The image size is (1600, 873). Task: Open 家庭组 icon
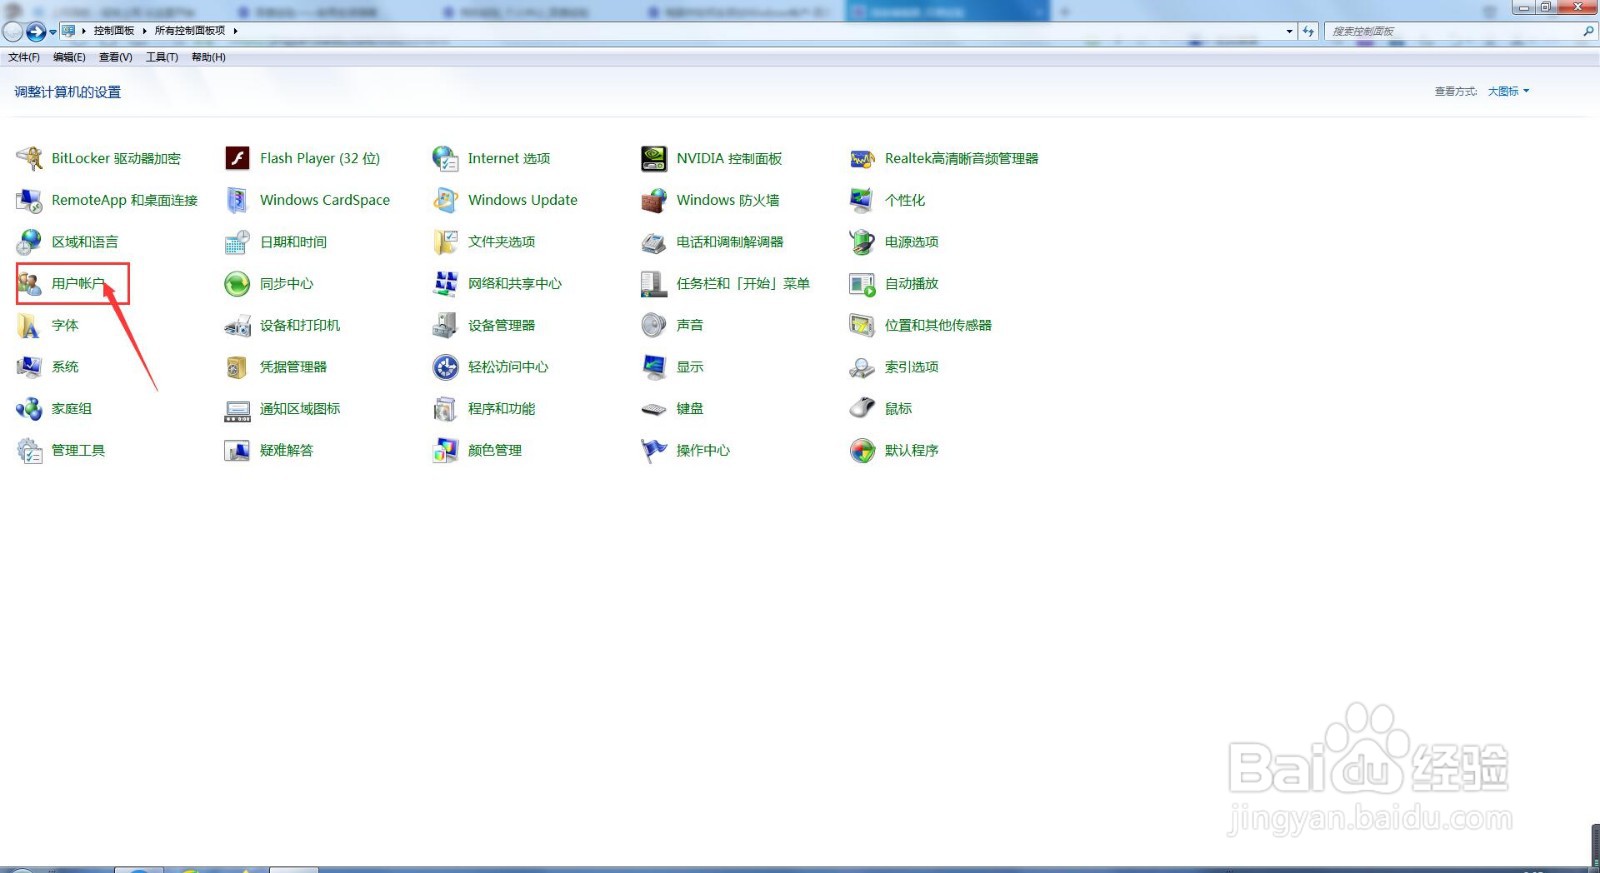29,409
